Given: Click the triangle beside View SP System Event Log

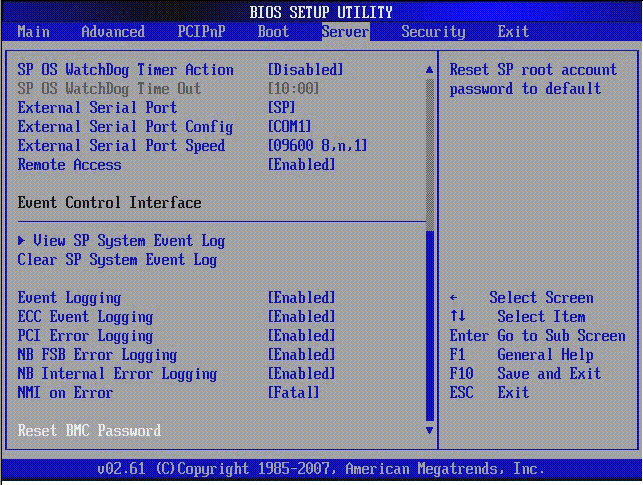Looking at the screenshot, I should [x=21, y=241].
